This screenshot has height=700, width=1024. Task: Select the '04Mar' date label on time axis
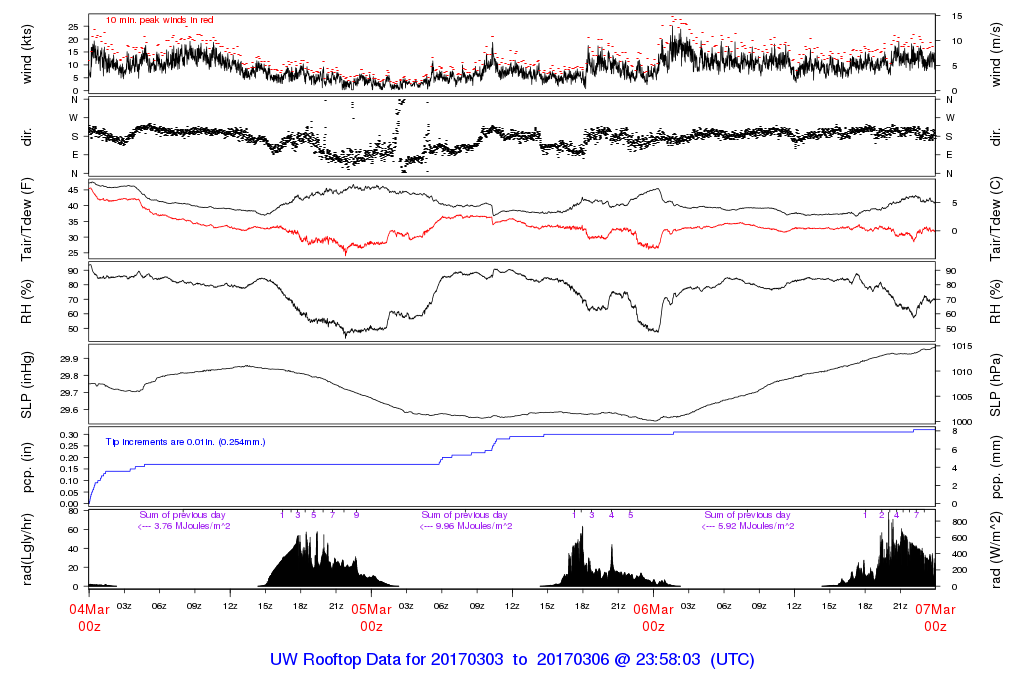point(89,610)
